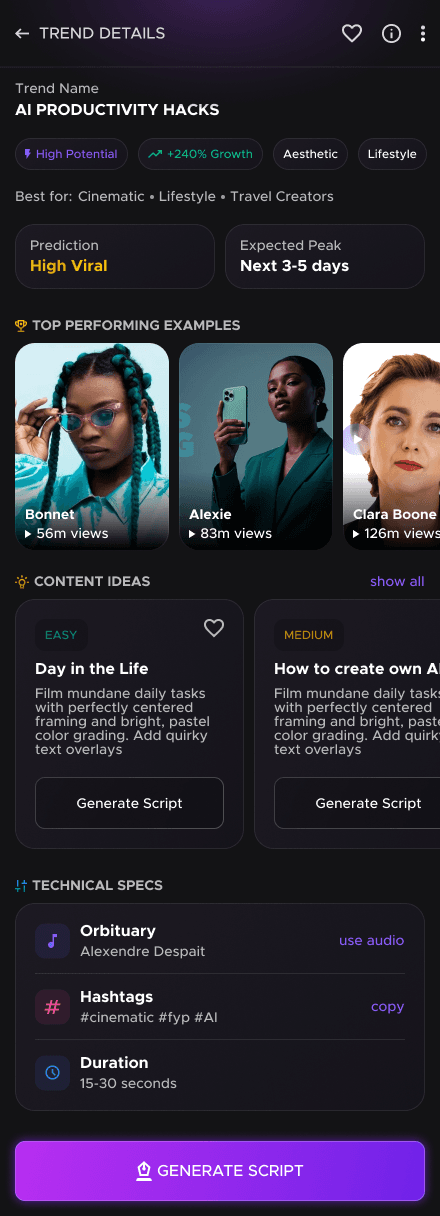Use audio for Orbituary track
440x1216 pixels.
point(371,940)
